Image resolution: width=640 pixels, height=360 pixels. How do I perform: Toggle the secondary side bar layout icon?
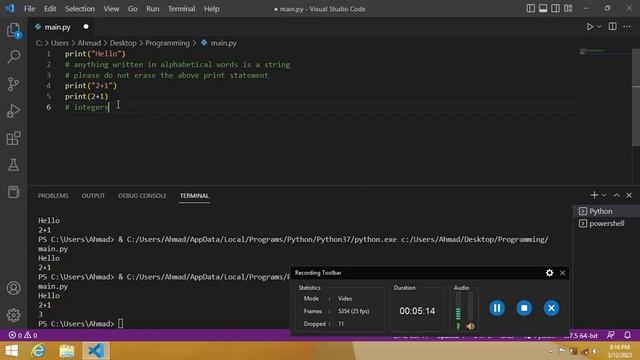[556, 9]
